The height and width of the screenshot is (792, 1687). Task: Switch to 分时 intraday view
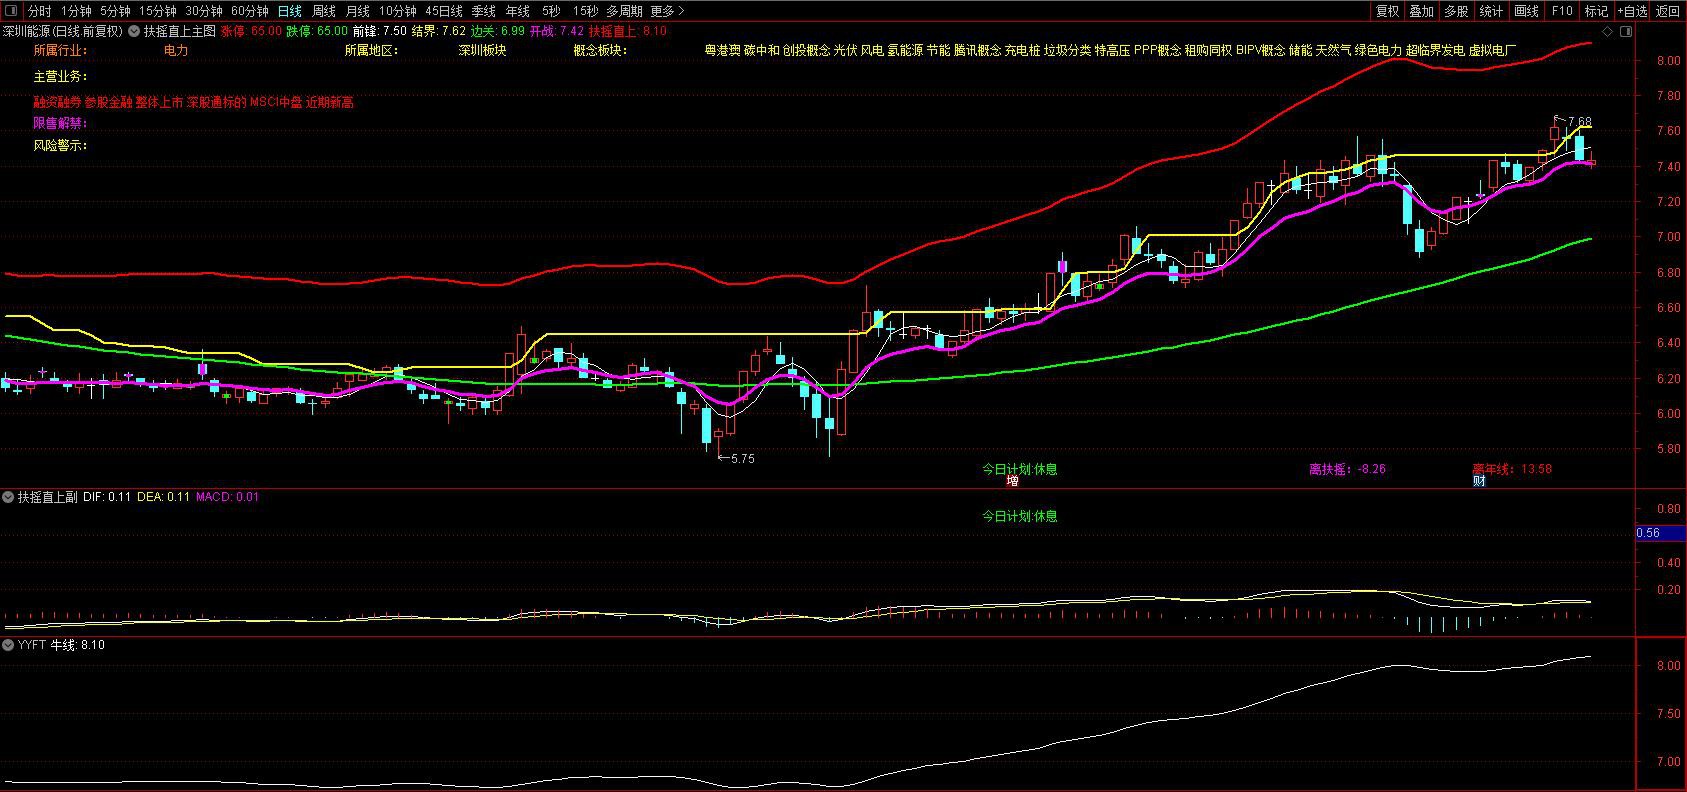(39, 11)
